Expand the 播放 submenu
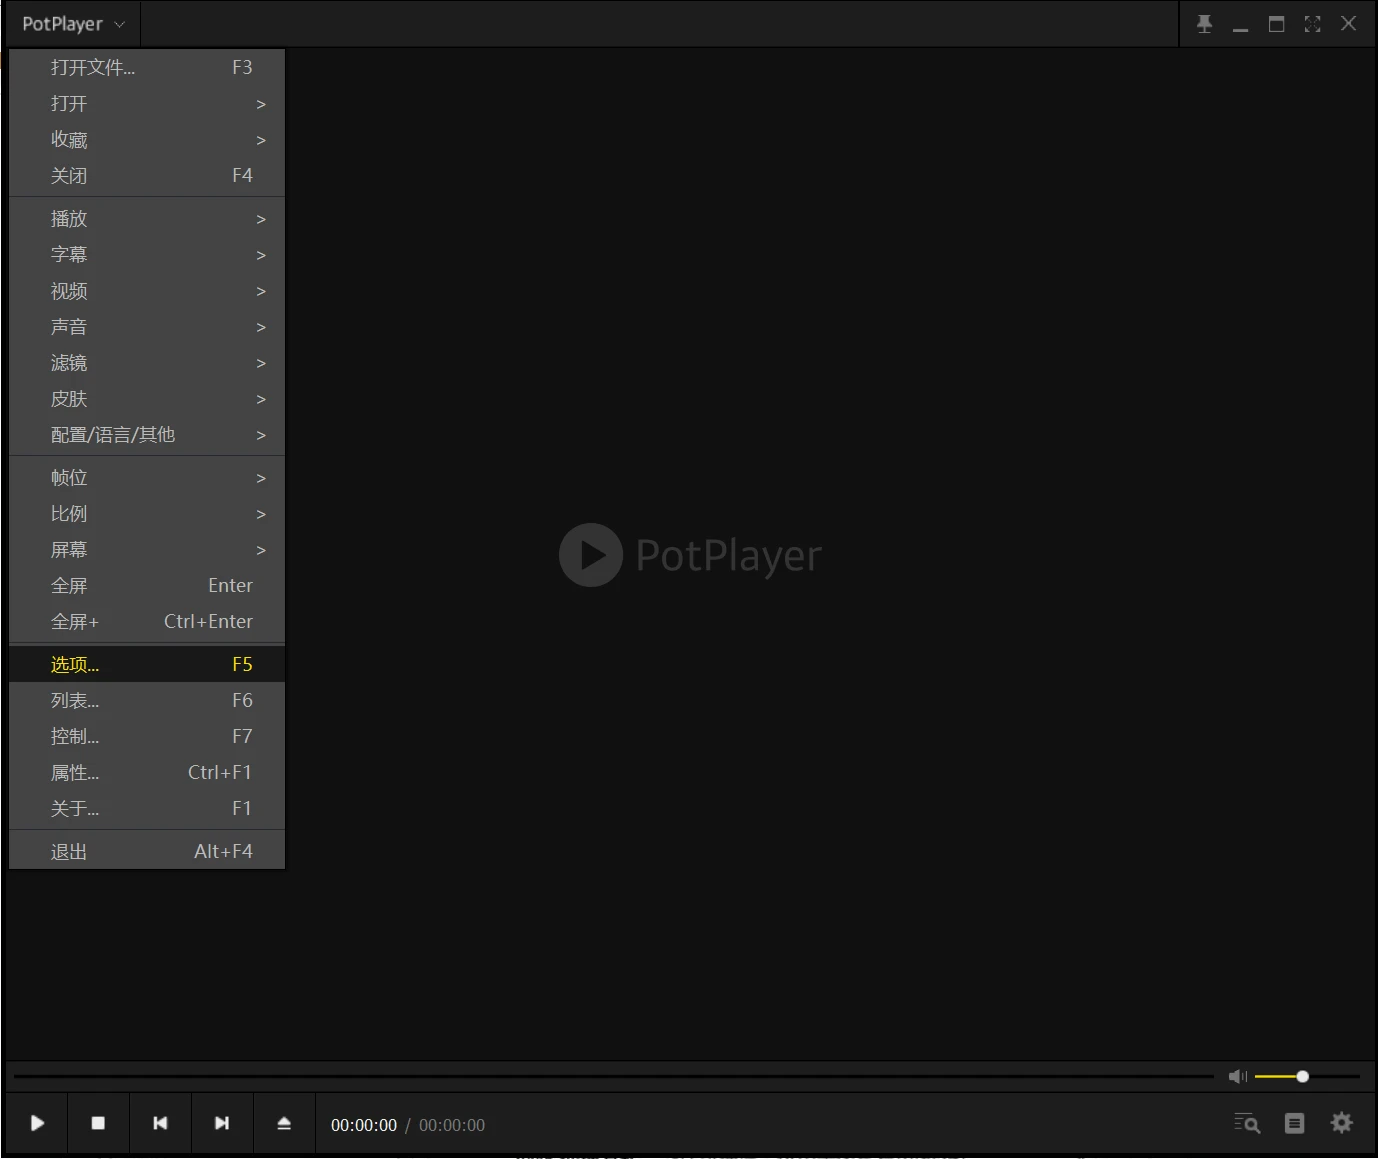The width and height of the screenshot is (1378, 1159). (x=147, y=218)
